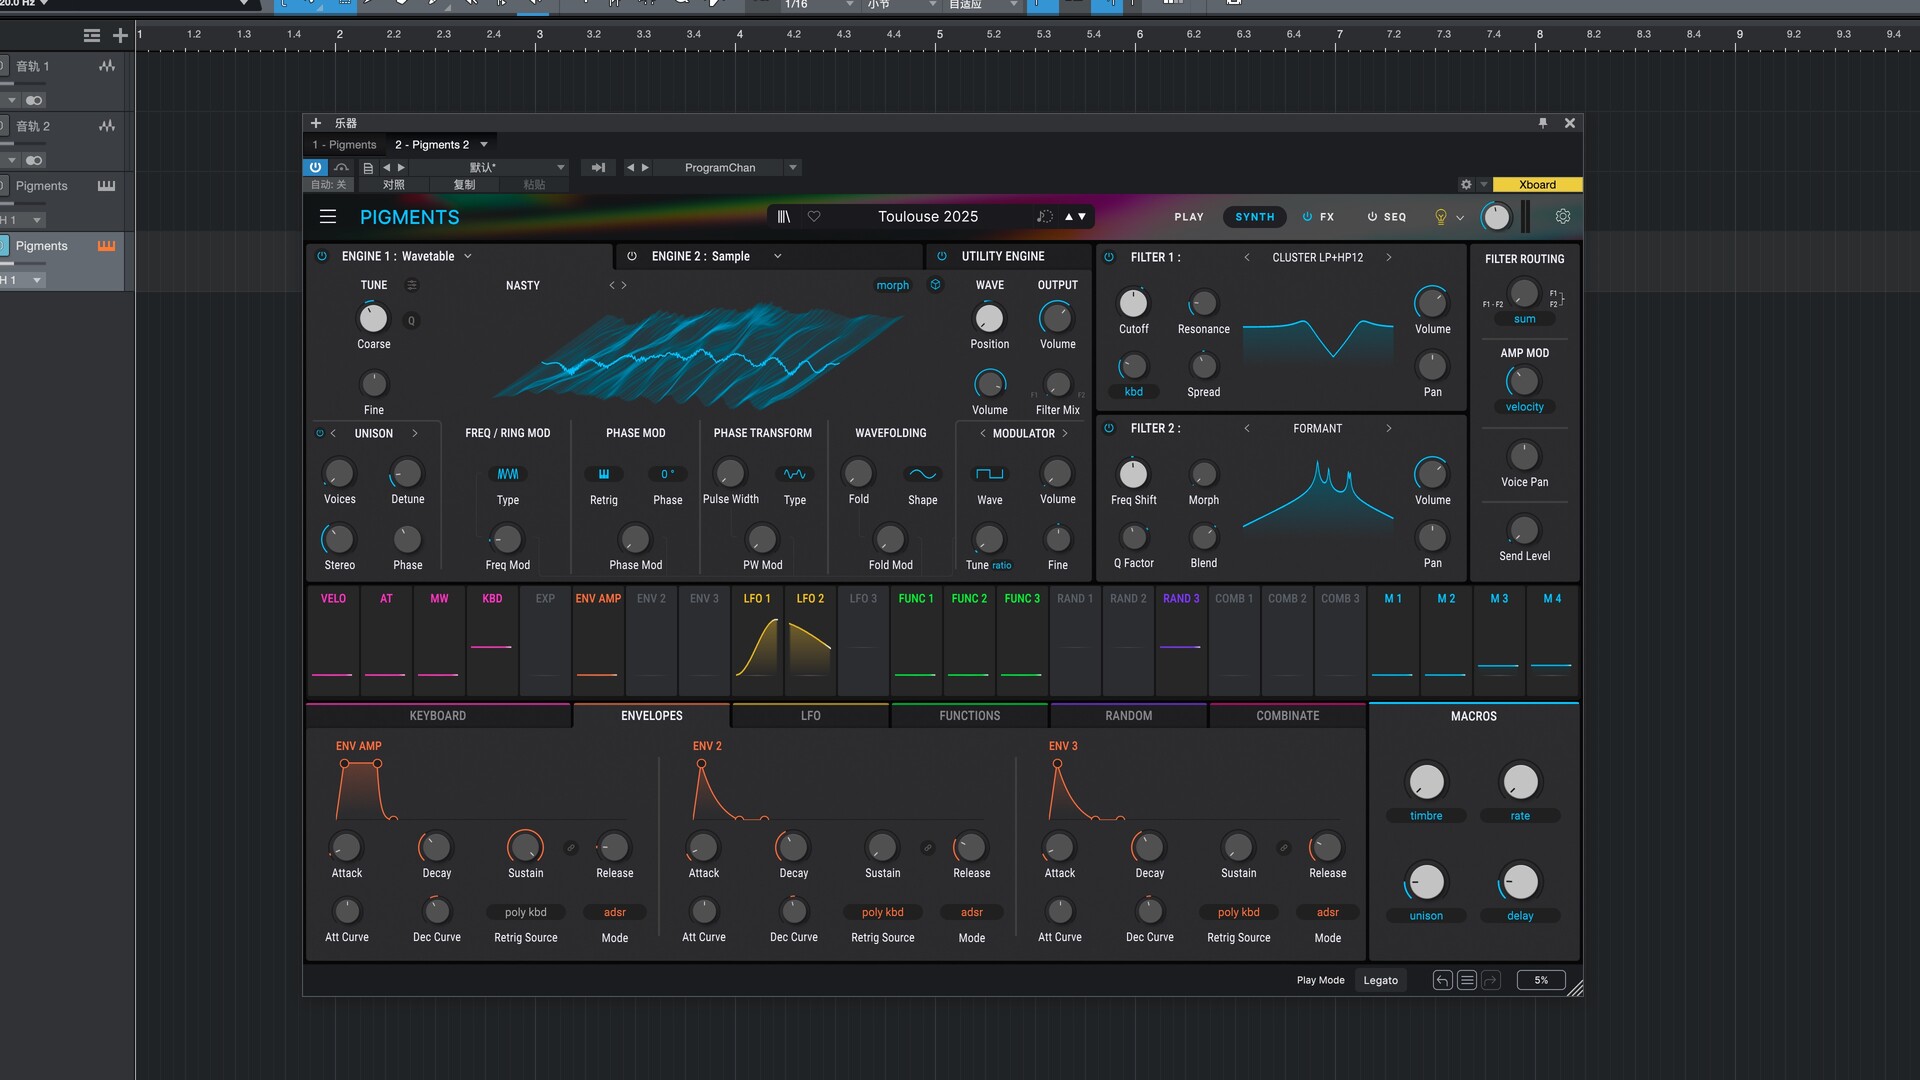Click the wavetable 3D view cube icon
The width and height of the screenshot is (1920, 1080).
(x=935, y=285)
